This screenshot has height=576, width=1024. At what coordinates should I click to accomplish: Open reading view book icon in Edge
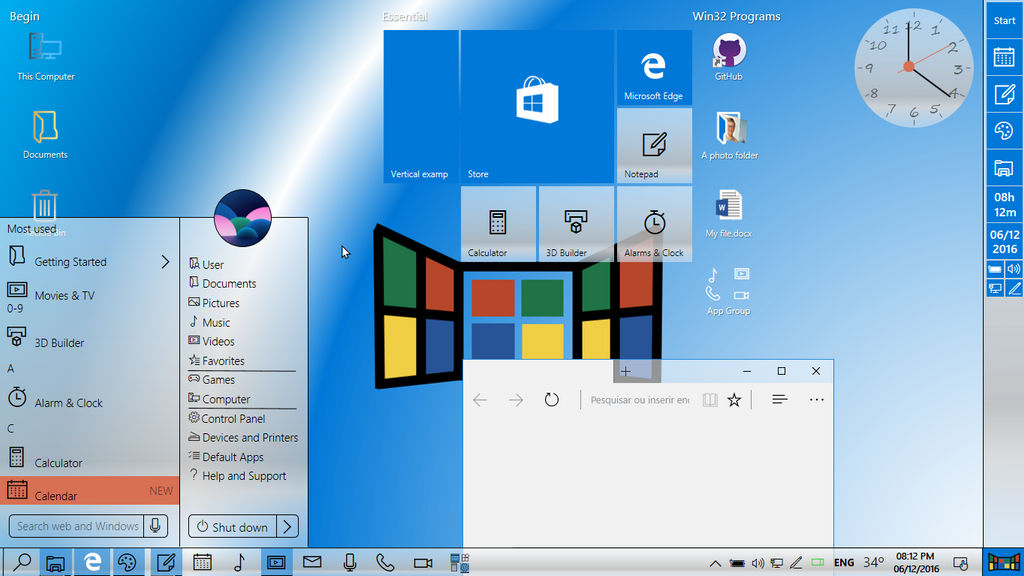(x=710, y=400)
